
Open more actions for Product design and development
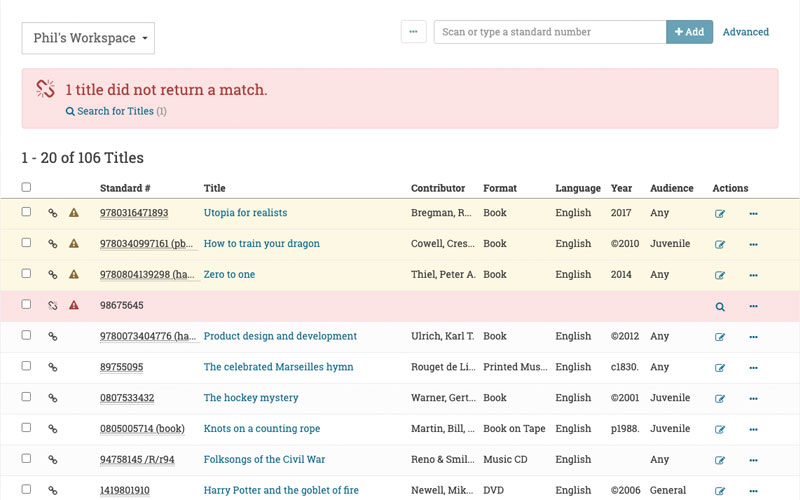754,337
